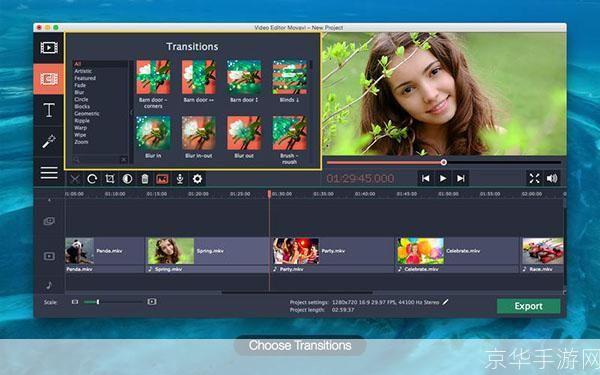
Task: Open the Titles tab (T icon)
Action: (49, 111)
